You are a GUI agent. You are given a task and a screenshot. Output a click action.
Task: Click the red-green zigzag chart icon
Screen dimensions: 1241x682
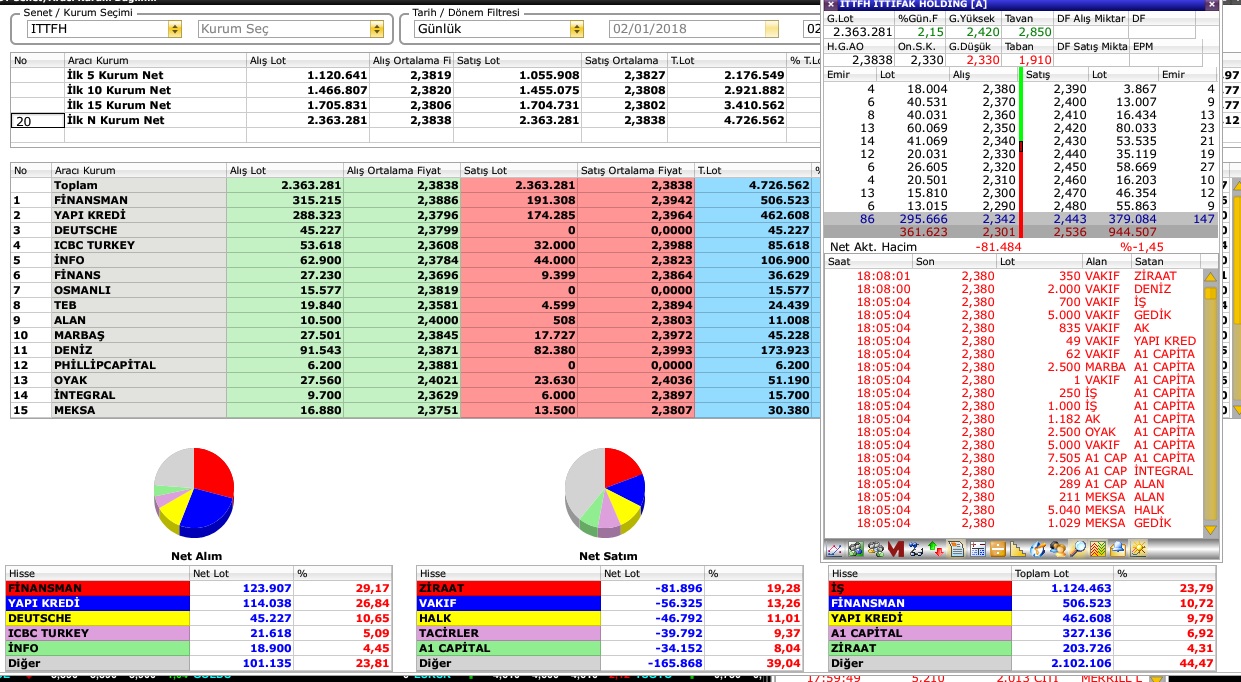[1097, 549]
